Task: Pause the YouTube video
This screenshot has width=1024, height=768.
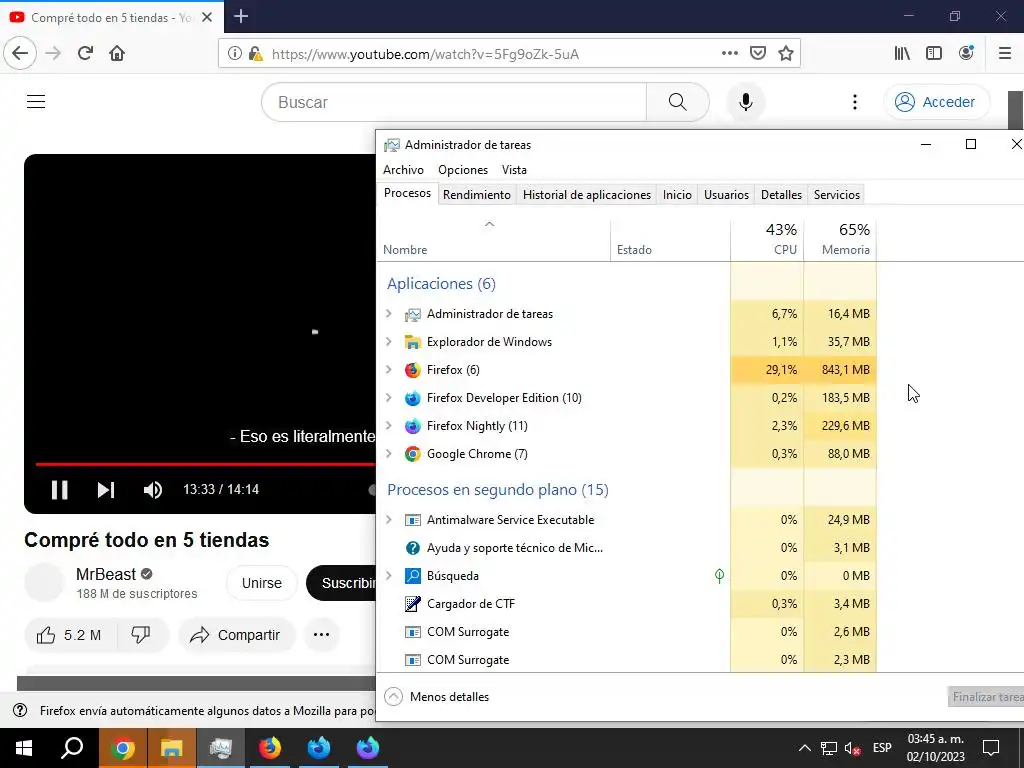Action: pos(59,490)
